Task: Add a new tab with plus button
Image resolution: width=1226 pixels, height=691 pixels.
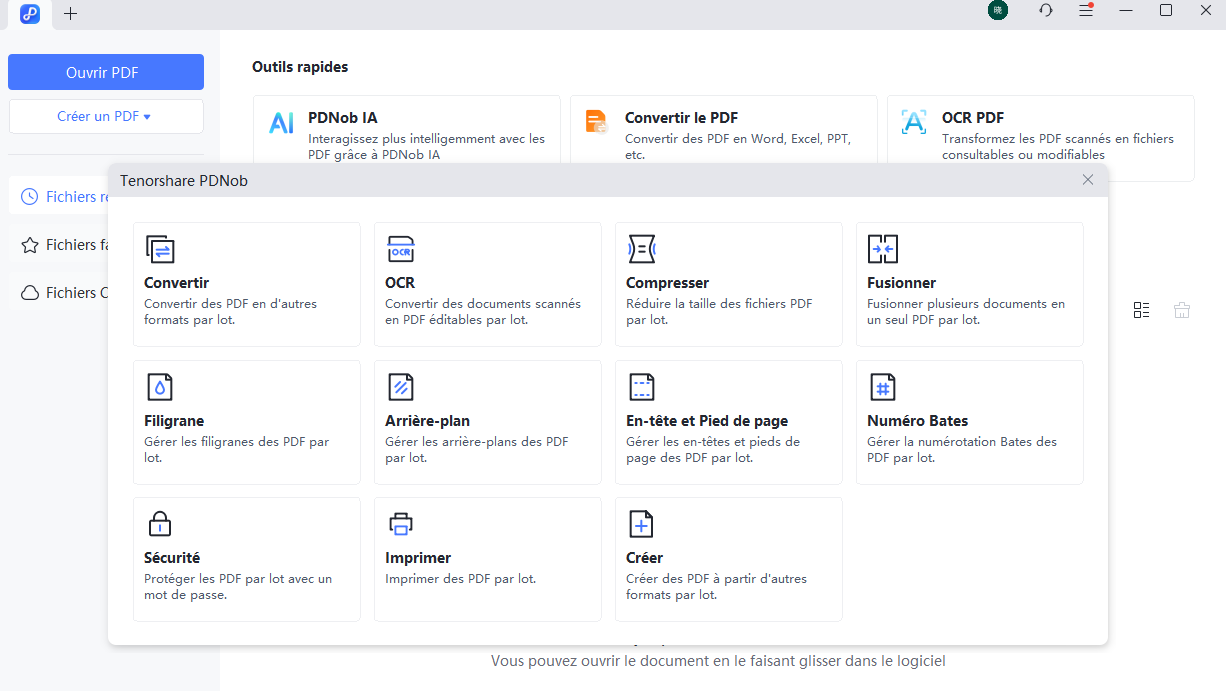Action: 70,14
